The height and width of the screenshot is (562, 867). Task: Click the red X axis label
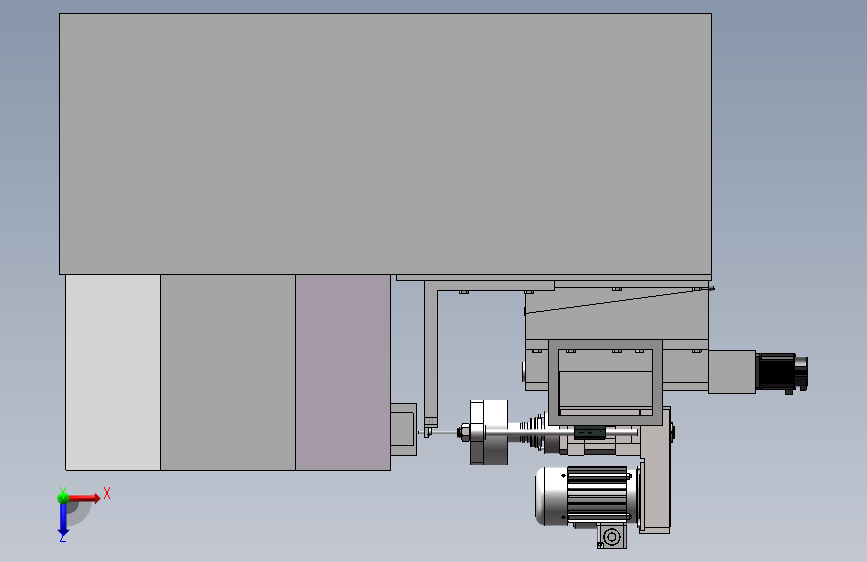[107, 493]
